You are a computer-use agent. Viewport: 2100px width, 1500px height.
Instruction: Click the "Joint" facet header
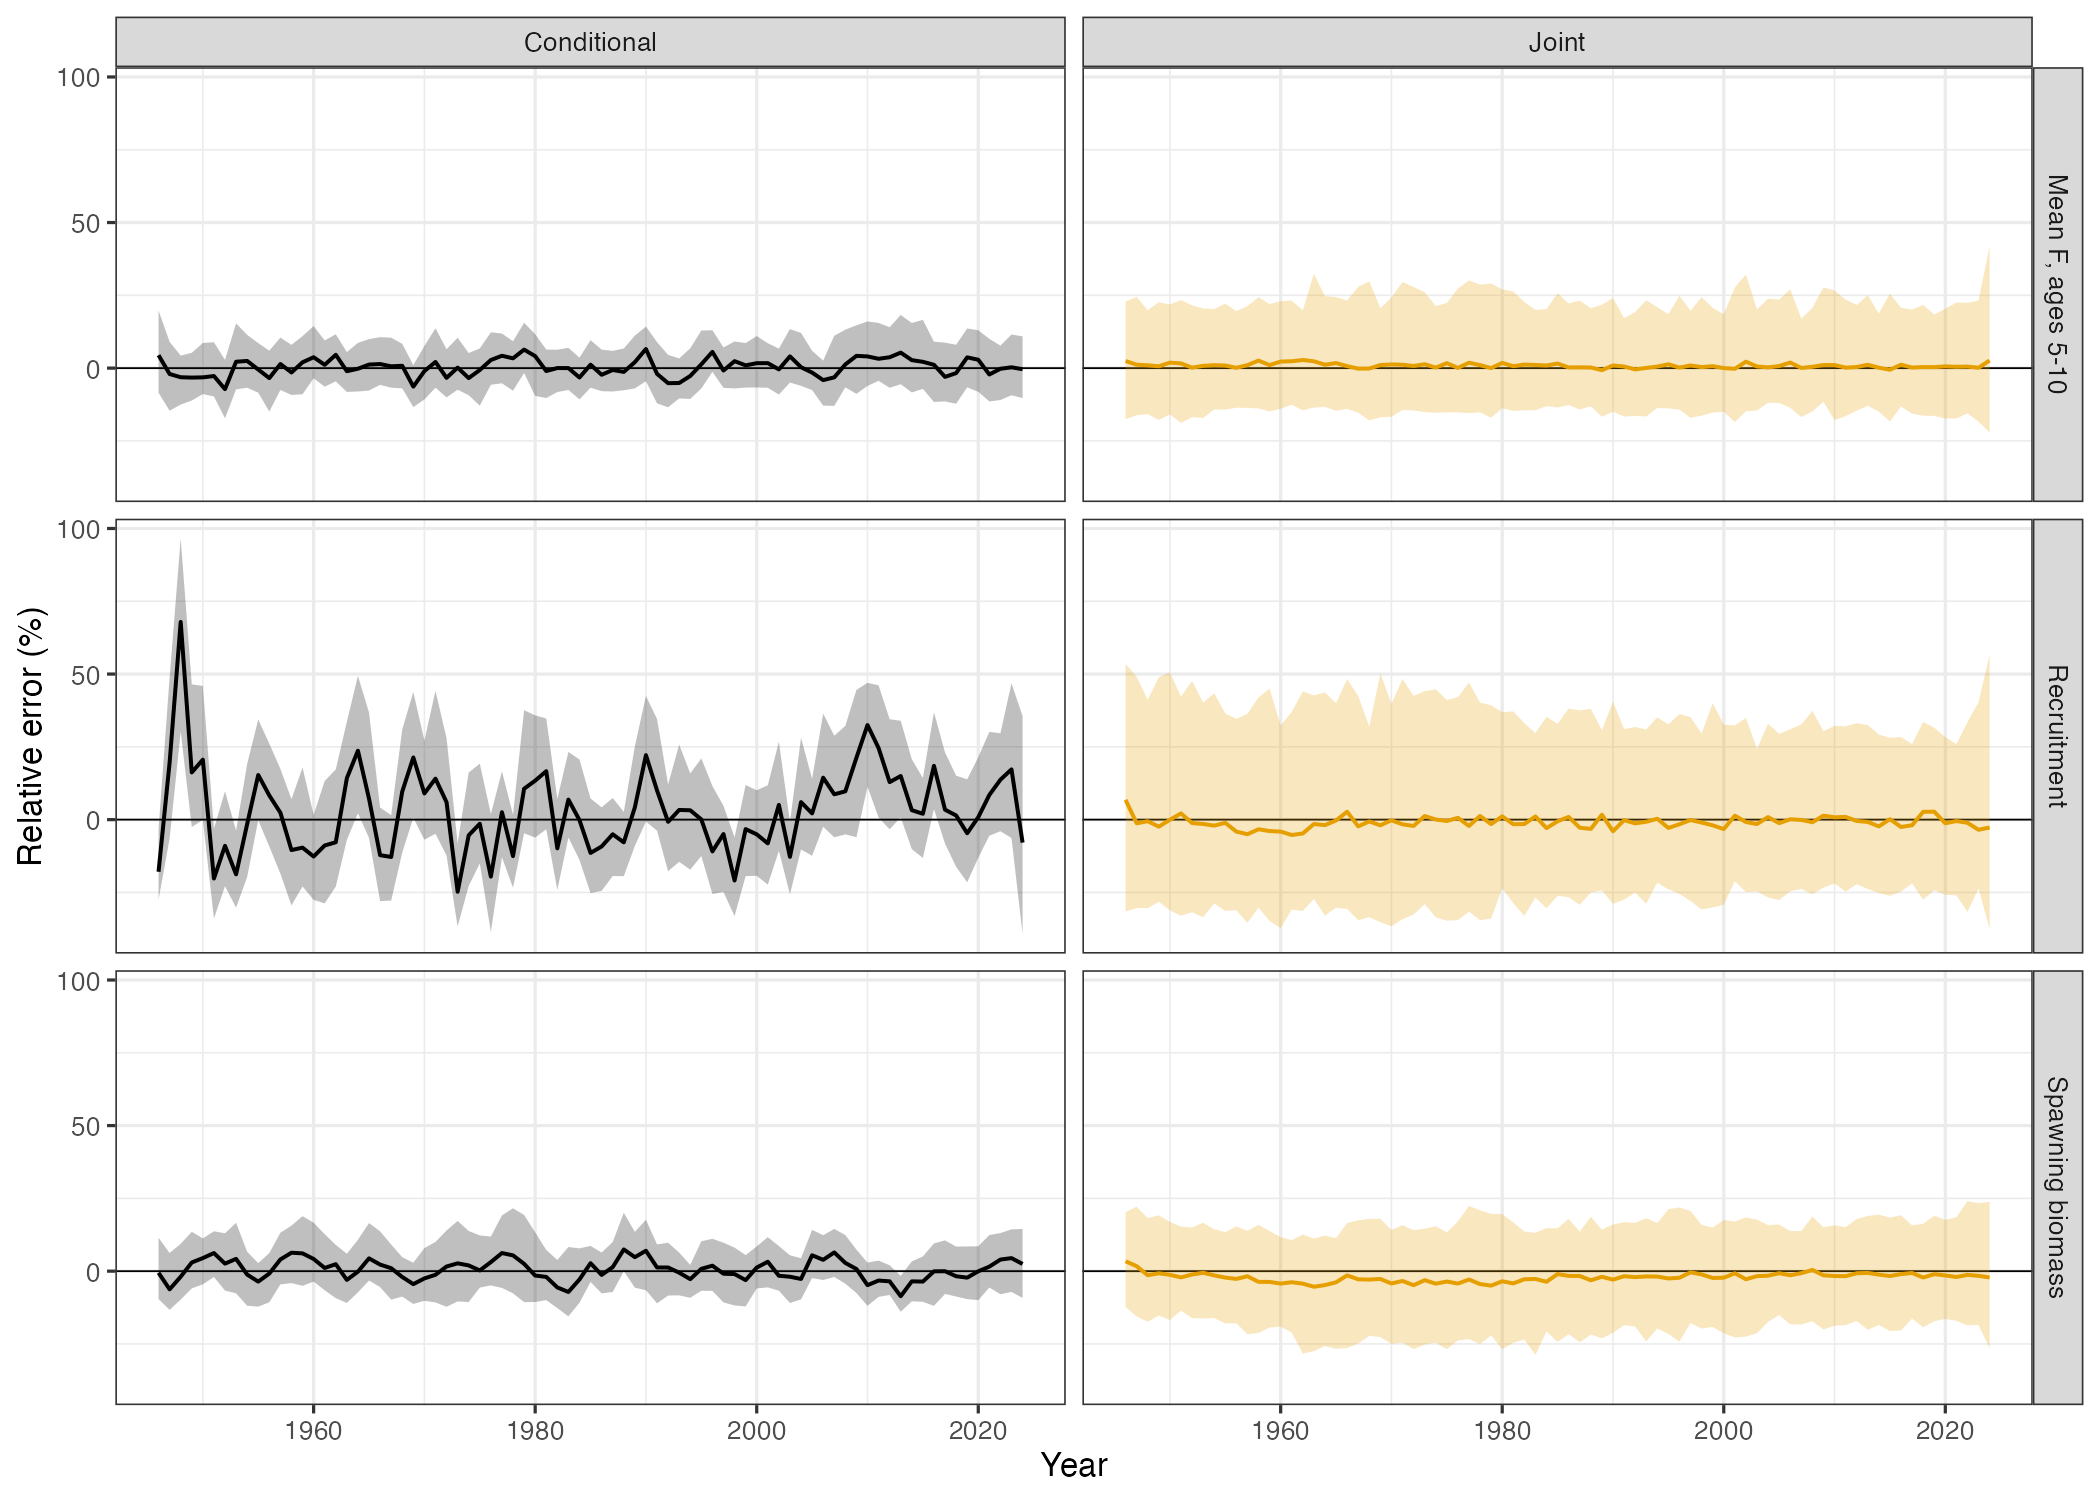pos(1557,42)
